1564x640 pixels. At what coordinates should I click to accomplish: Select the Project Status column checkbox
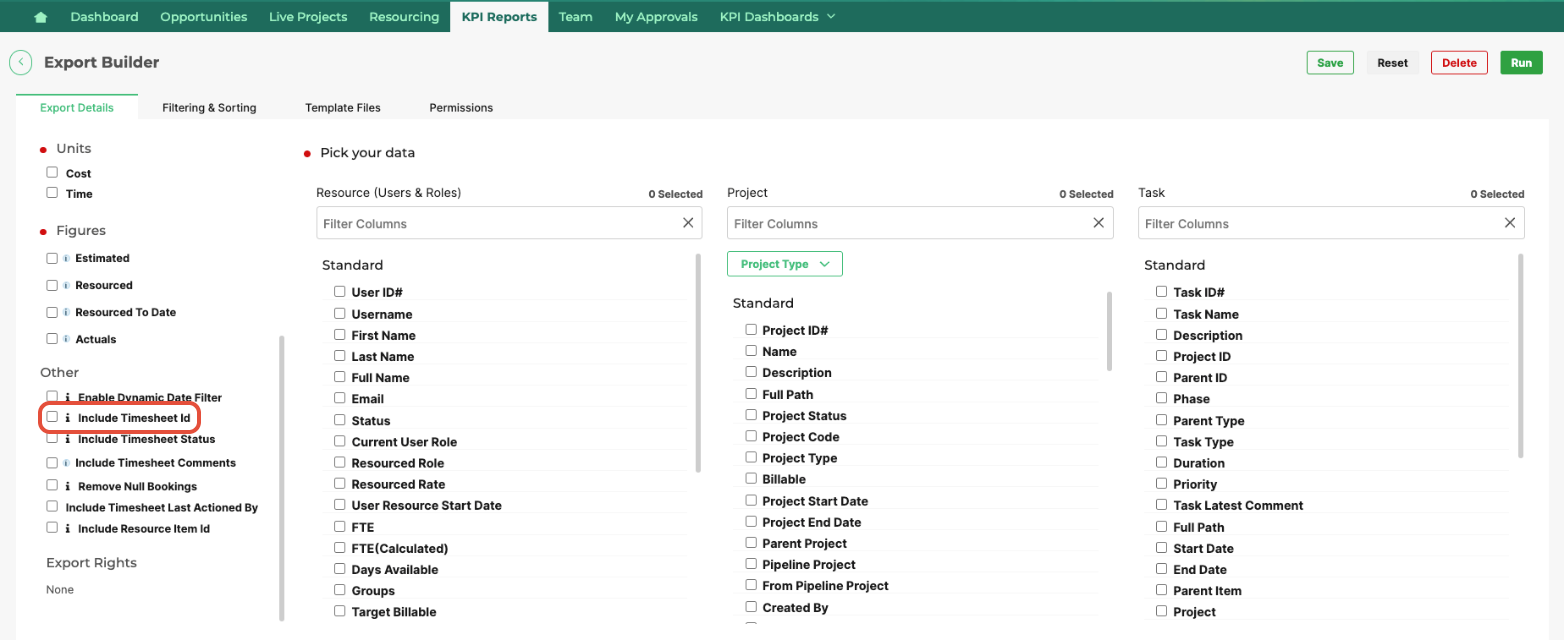coord(751,415)
